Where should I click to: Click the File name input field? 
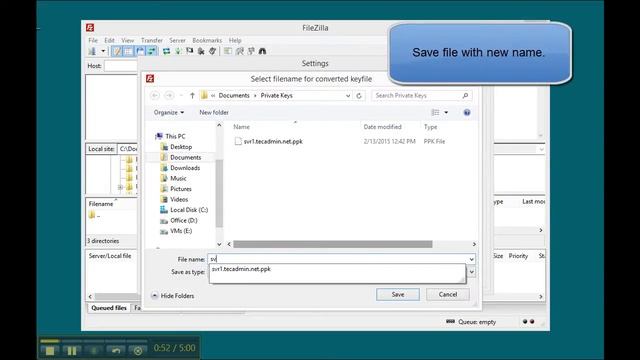click(338, 259)
